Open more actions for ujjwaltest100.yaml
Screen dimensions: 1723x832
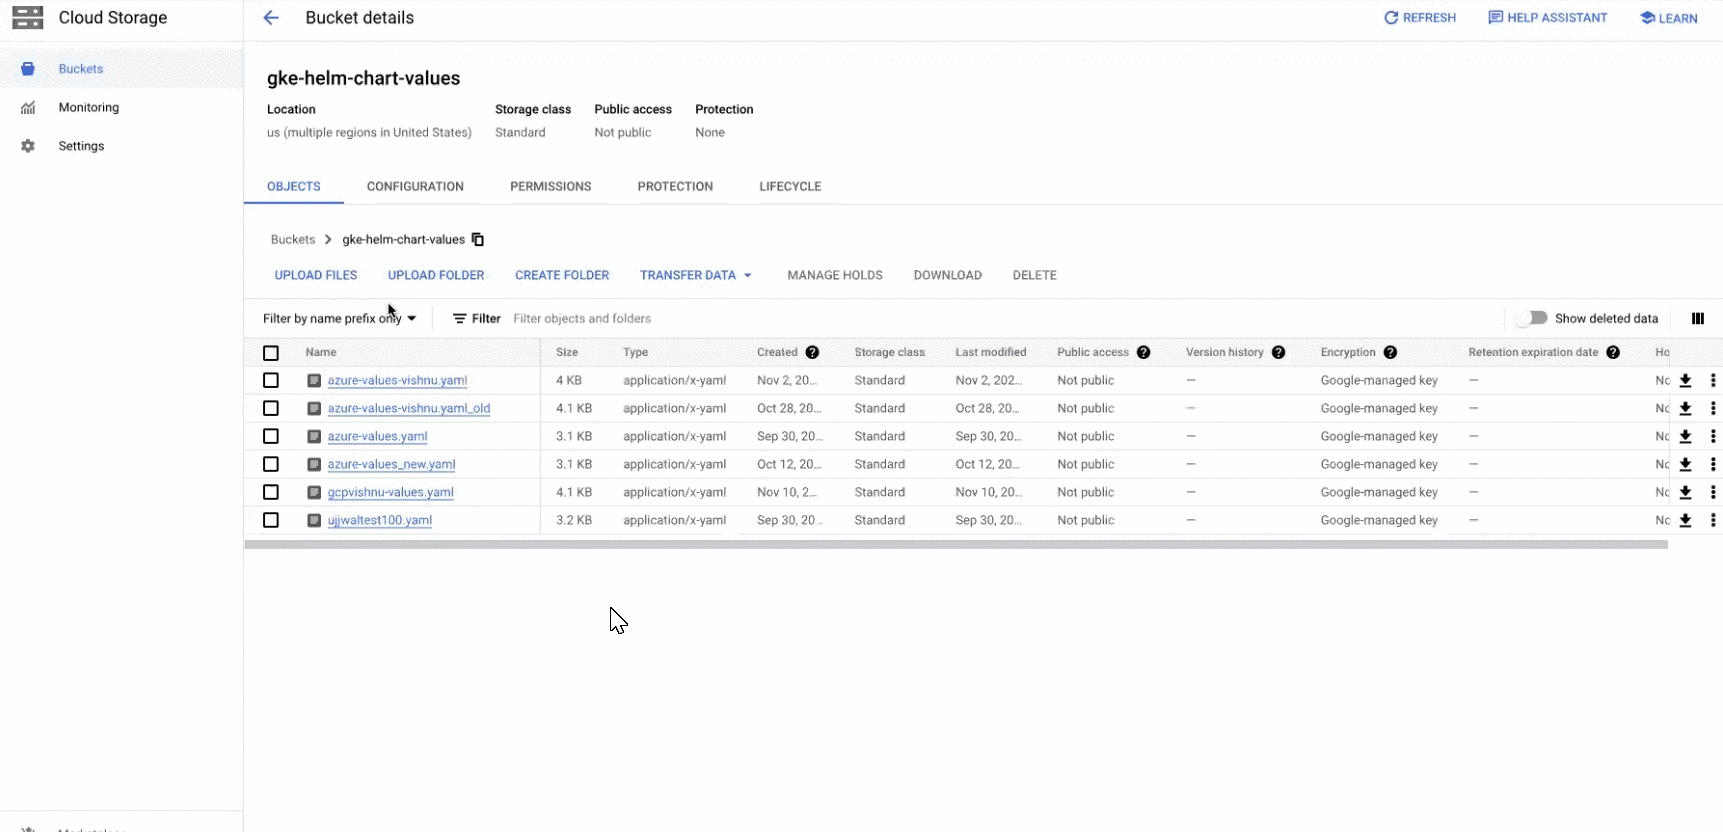tap(1713, 520)
